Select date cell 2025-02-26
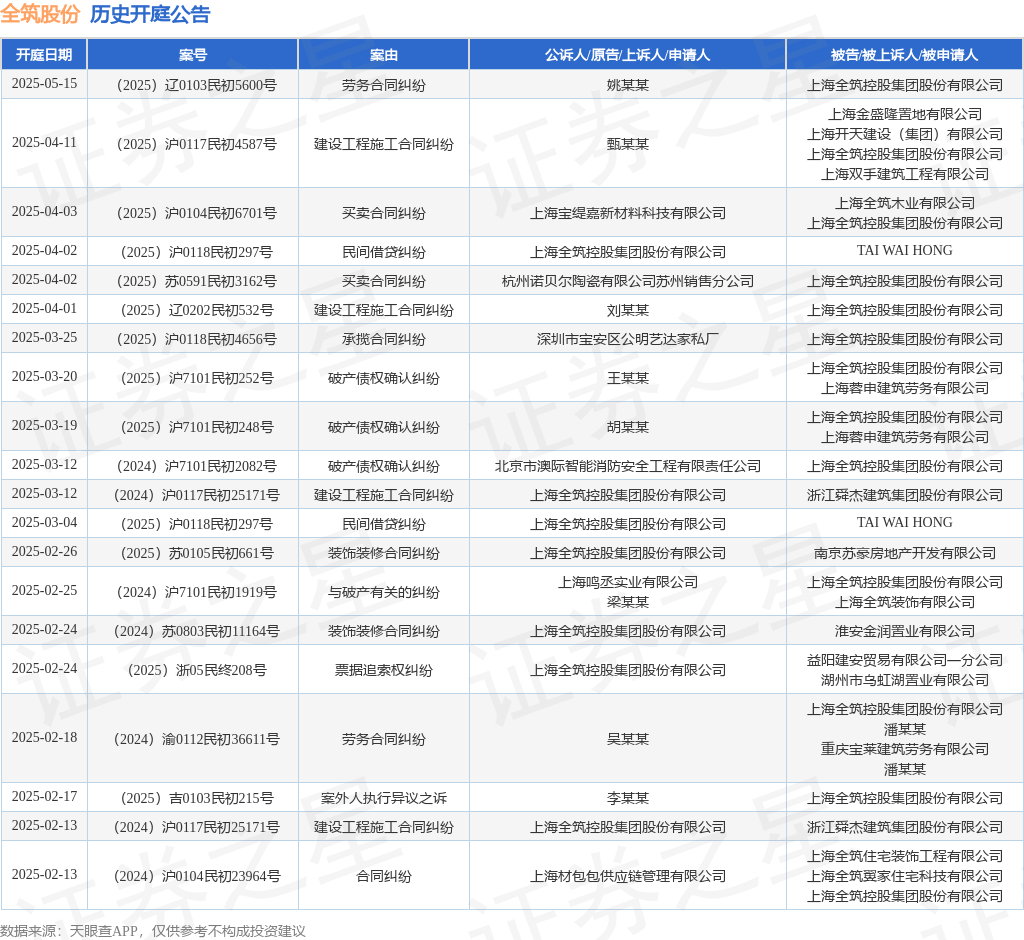Screen dimensions: 1024x940 (44, 552)
